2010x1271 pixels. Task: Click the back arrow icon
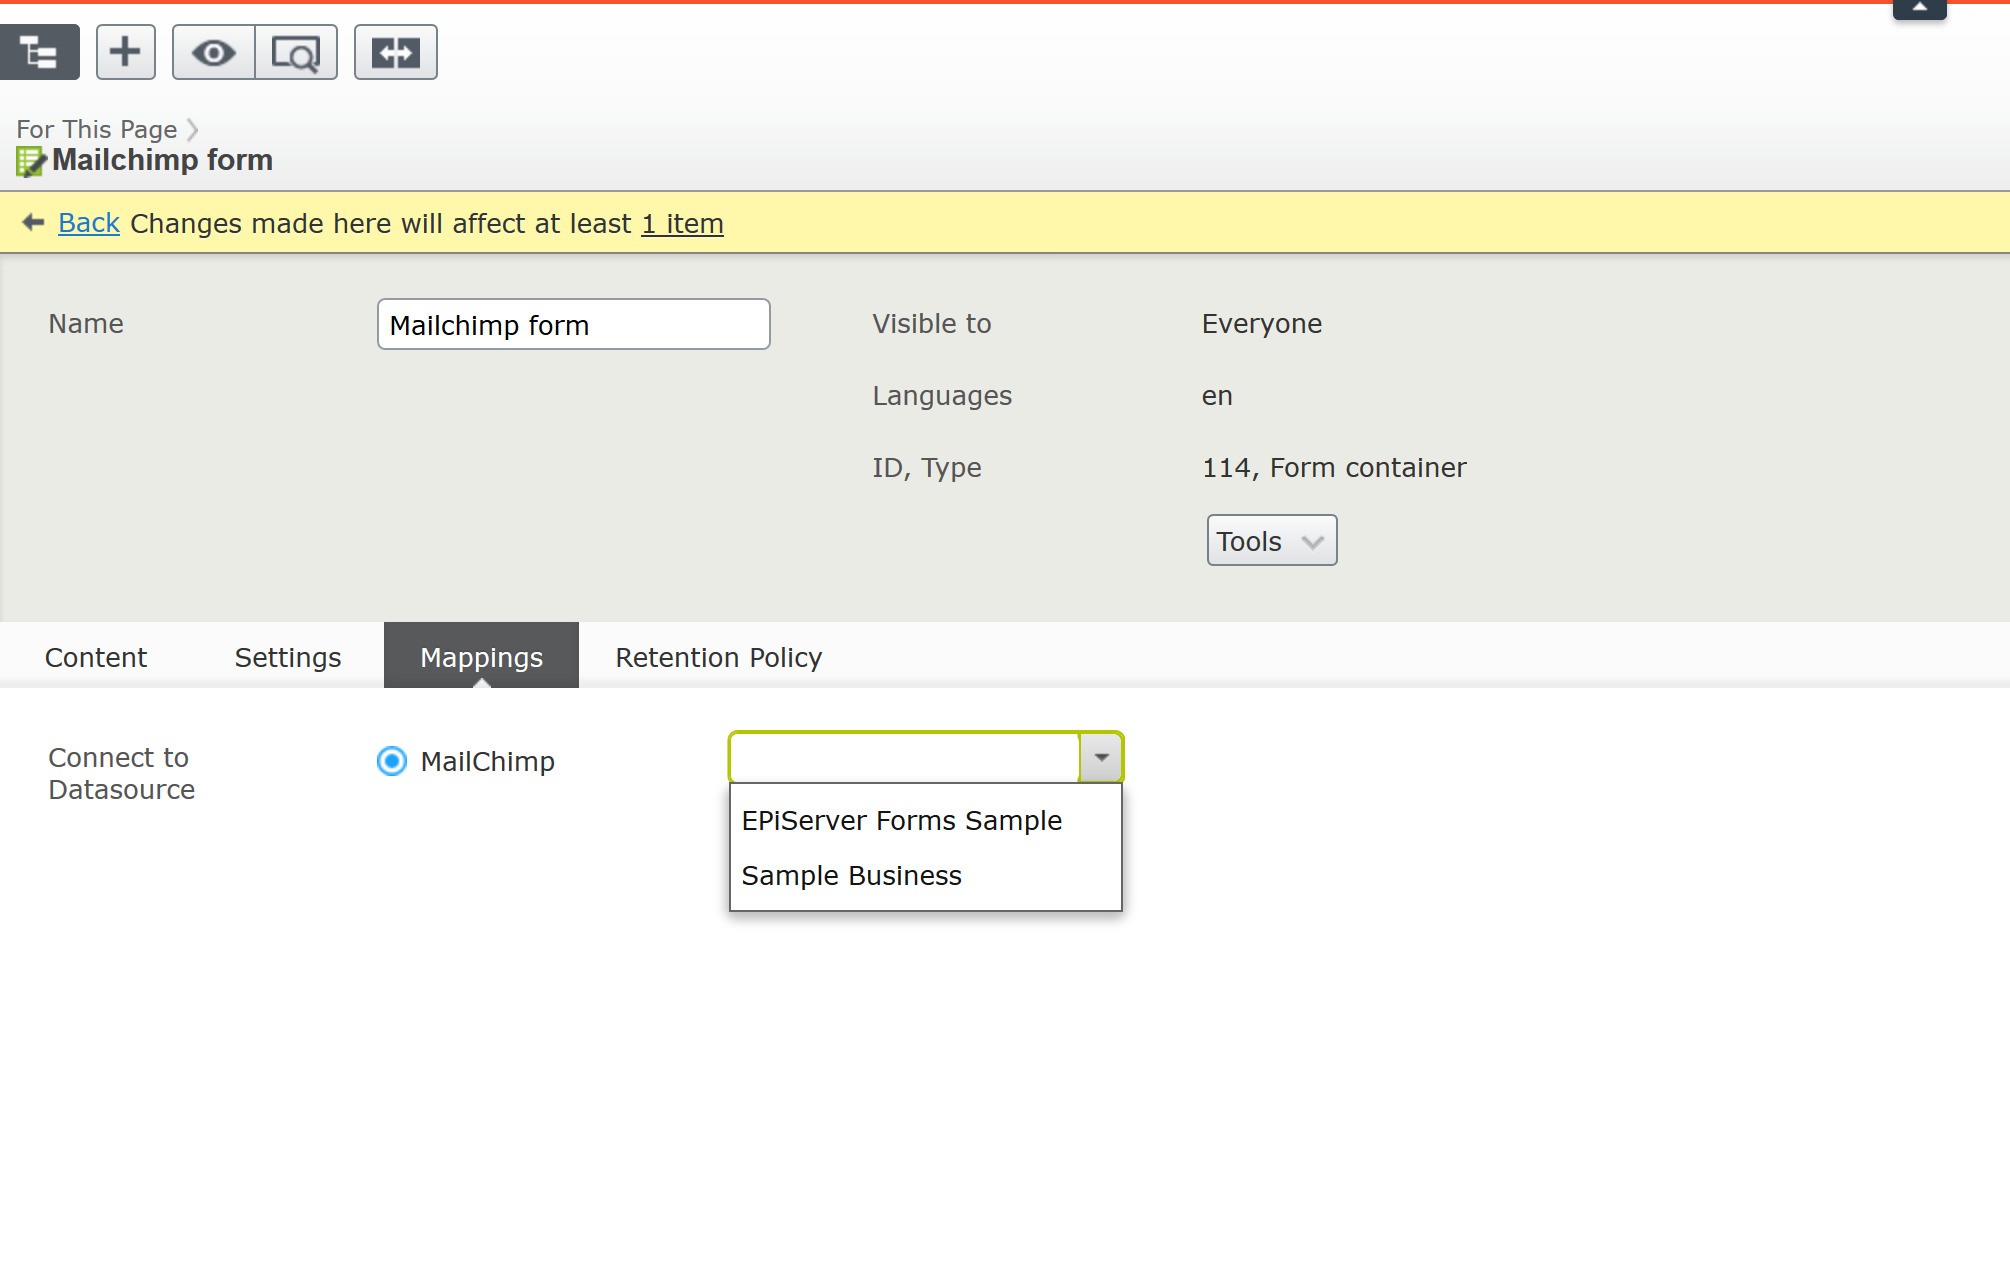point(33,222)
